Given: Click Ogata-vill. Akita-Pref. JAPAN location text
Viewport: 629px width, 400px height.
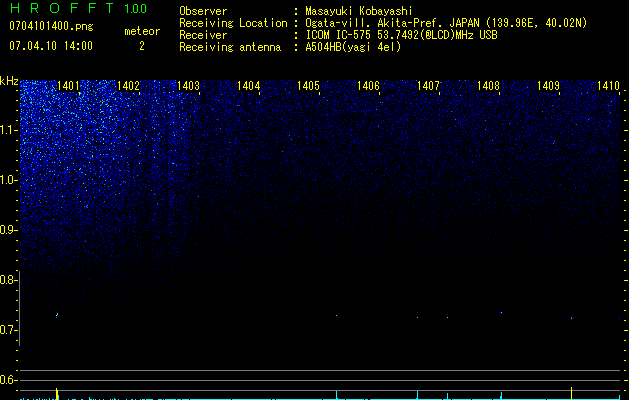Looking at the screenshot, I should [x=446, y=23].
